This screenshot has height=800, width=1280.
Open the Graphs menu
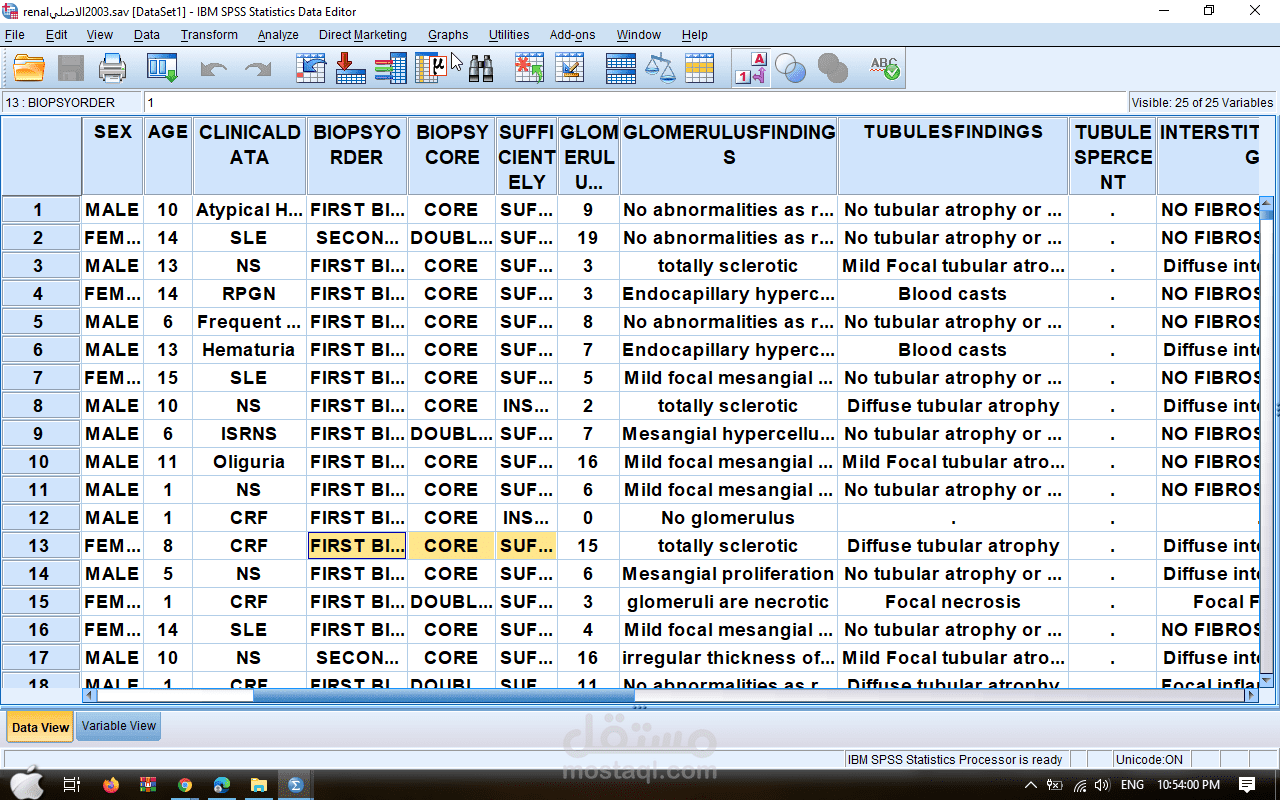tap(448, 34)
